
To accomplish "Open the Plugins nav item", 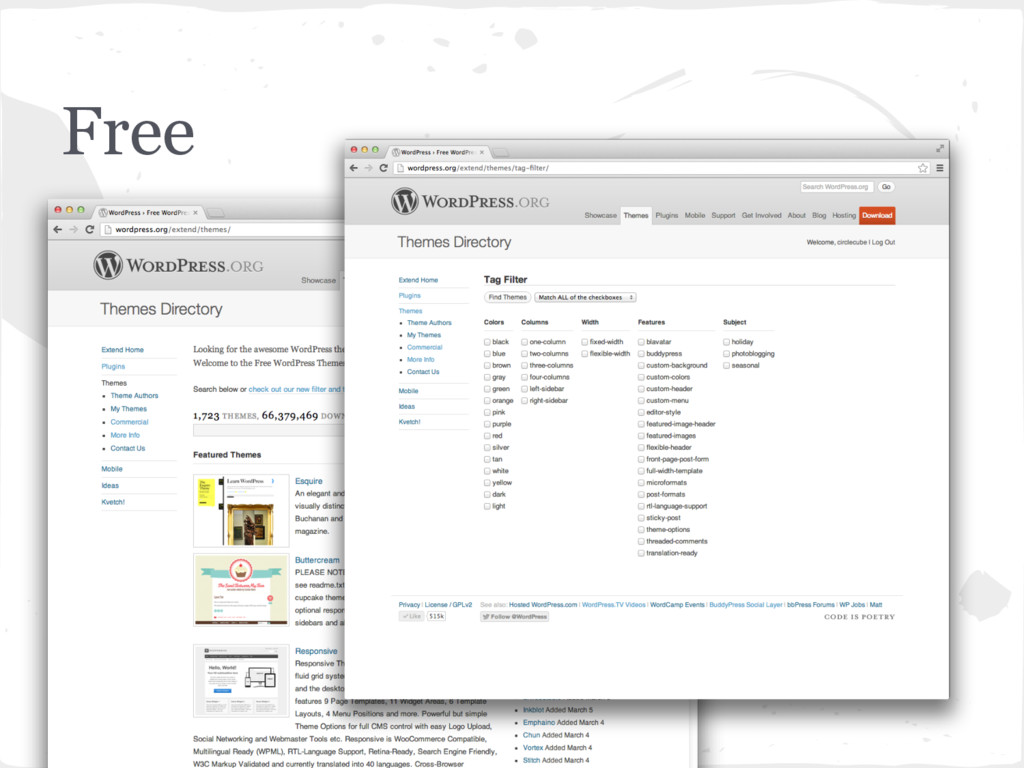I will [x=667, y=215].
